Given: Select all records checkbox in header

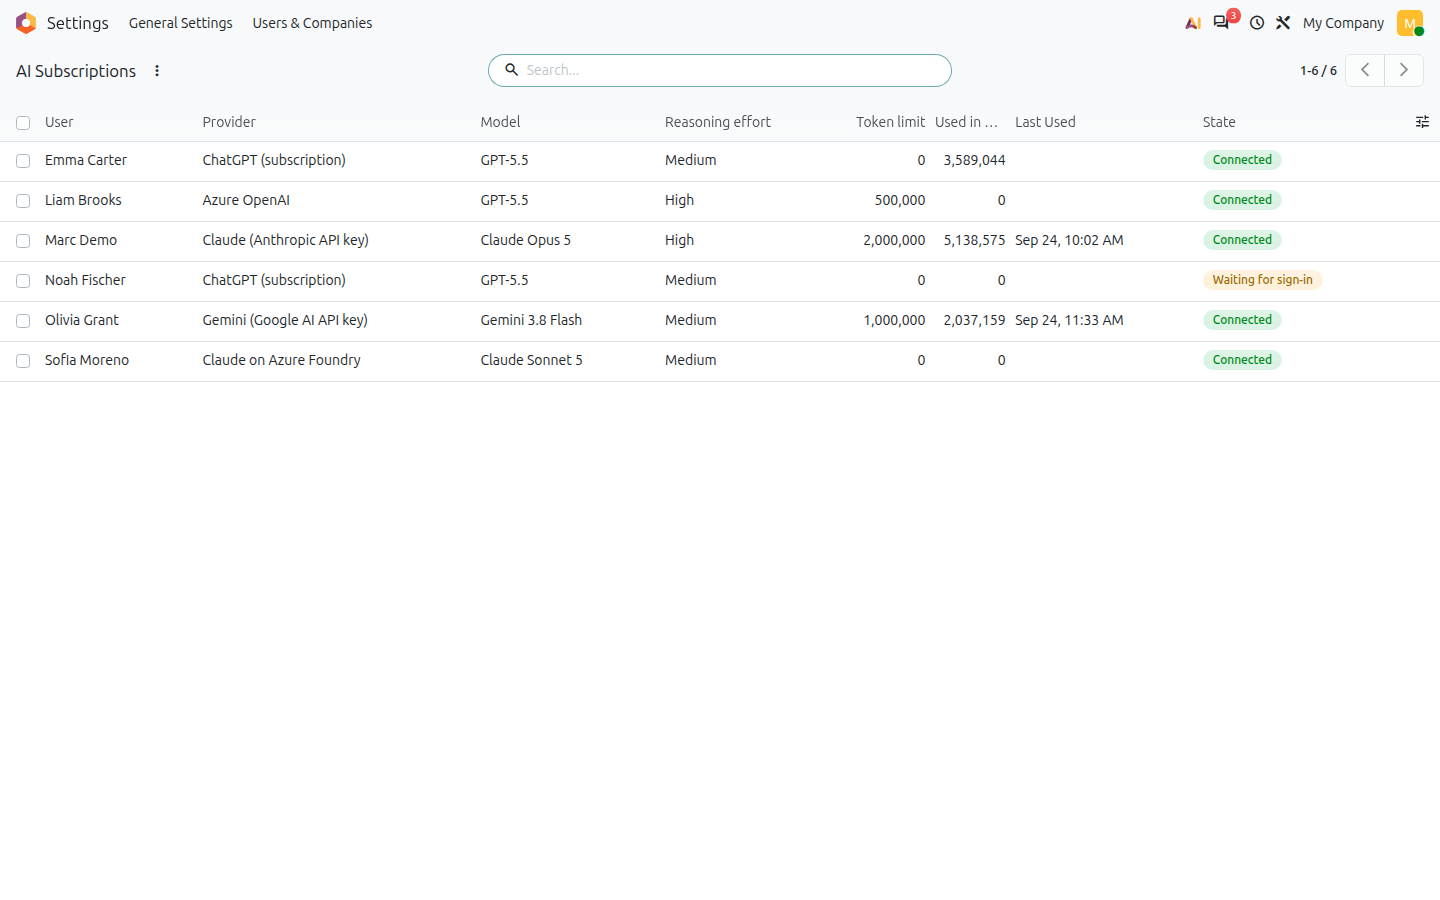Looking at the screenshot, I should click(x=23, y=123).
